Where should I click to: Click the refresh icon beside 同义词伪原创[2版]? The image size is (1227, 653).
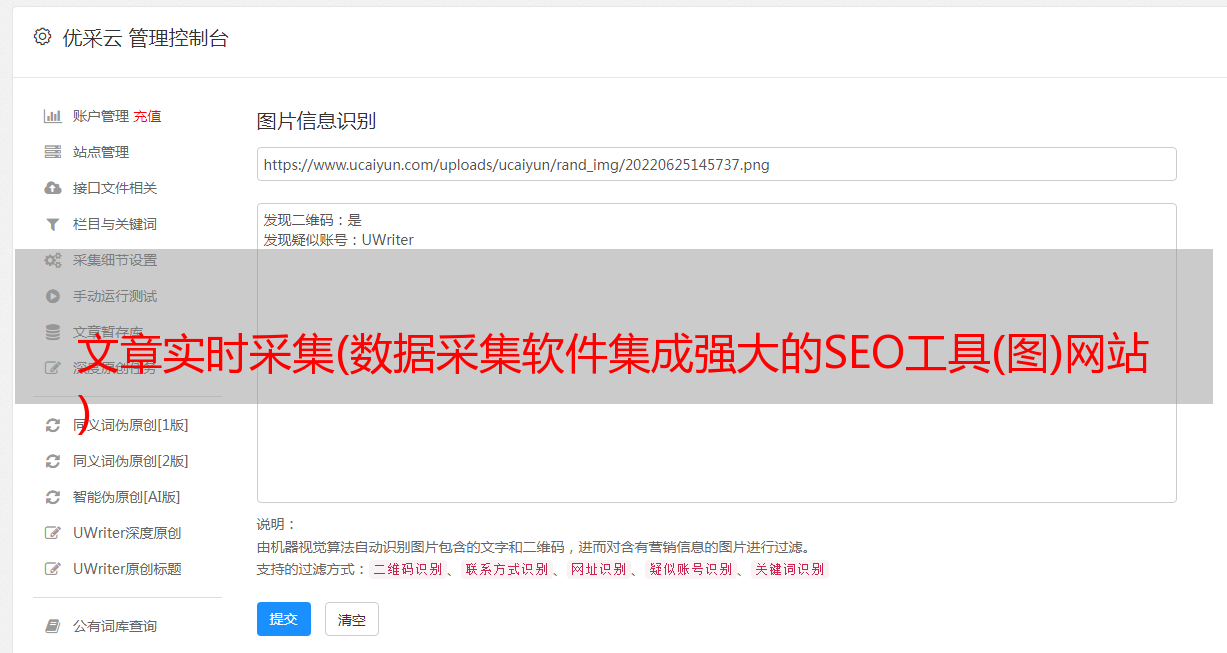click(53, 461)
